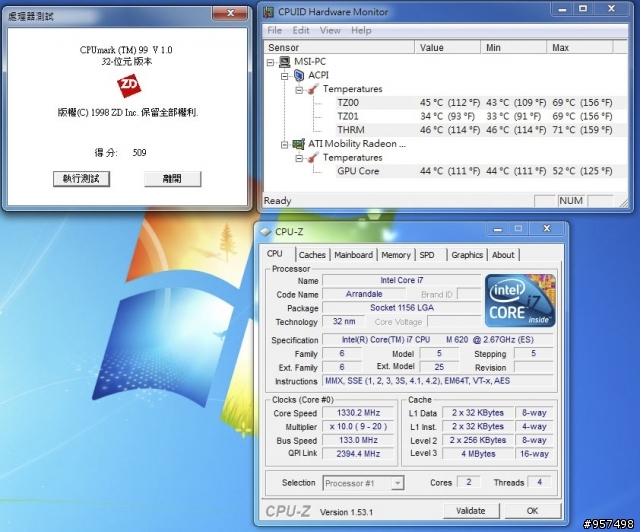Switch to the Graphics tab in CPU-Z
Viewport: 640px width, 532px height.
[467, 255]
